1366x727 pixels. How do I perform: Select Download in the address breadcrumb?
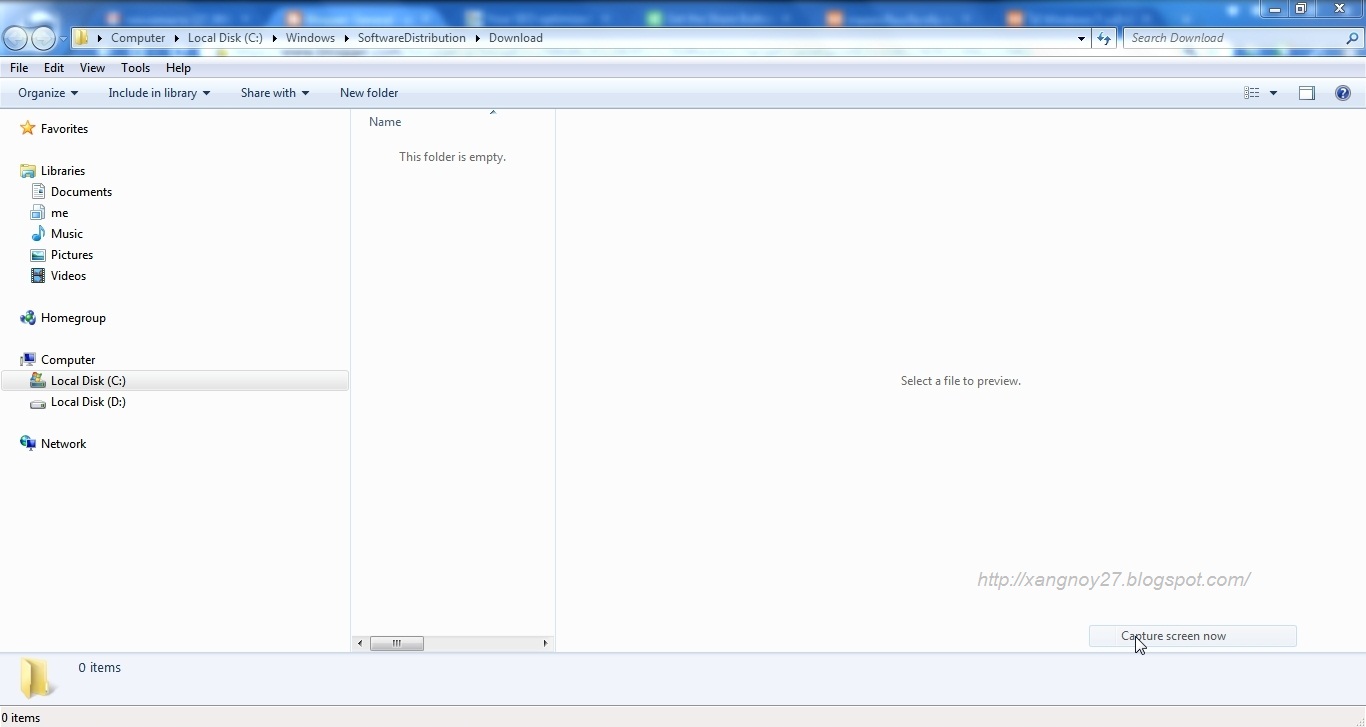pos(516,38)
